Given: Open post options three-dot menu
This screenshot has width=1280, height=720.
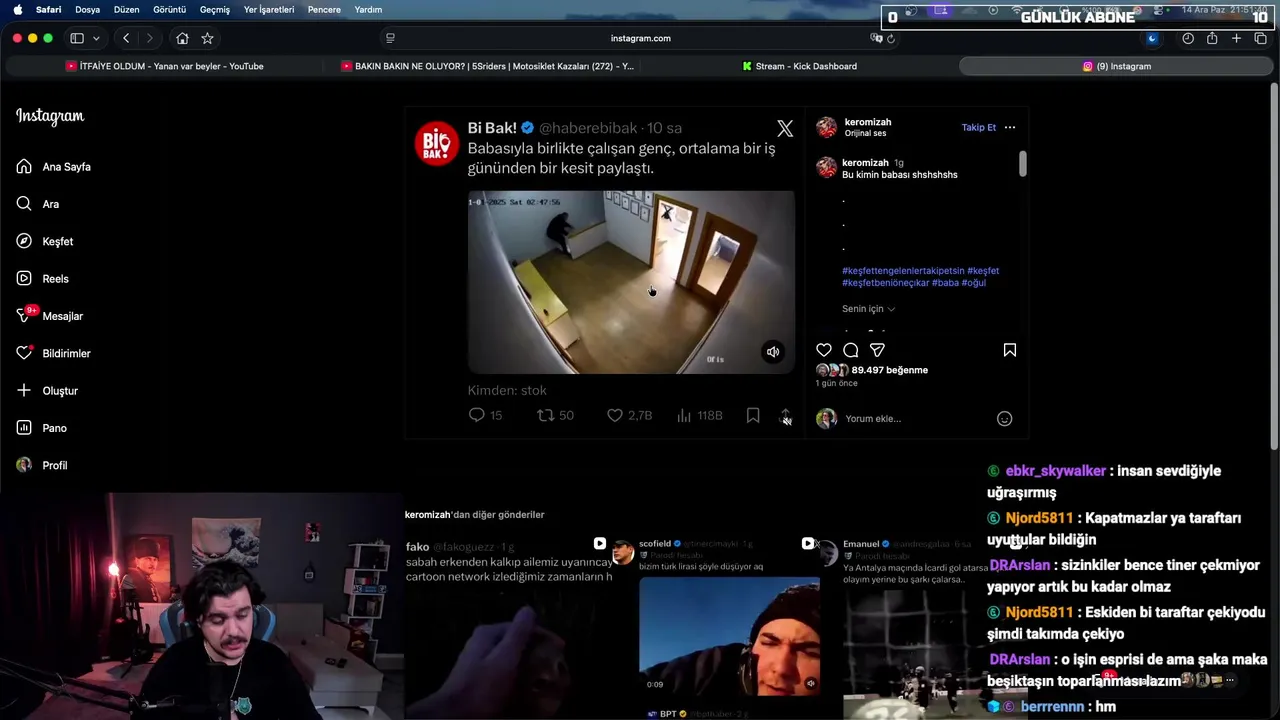Looking at the screenshot, I should [x=1010, y=127].
